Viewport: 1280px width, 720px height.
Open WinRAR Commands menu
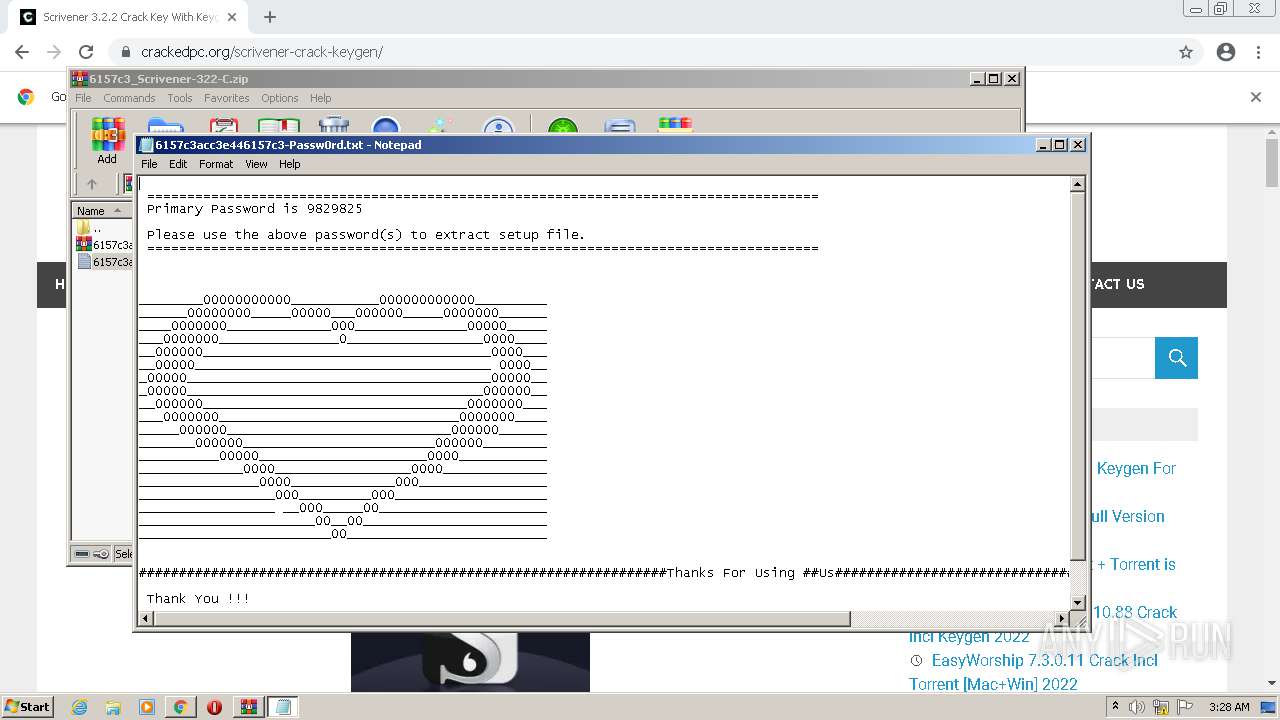(x=129, y=98)
